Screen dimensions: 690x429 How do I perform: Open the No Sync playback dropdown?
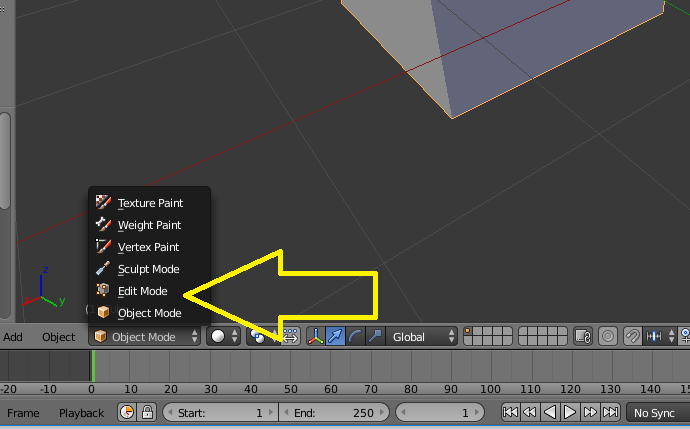[658, 412]
